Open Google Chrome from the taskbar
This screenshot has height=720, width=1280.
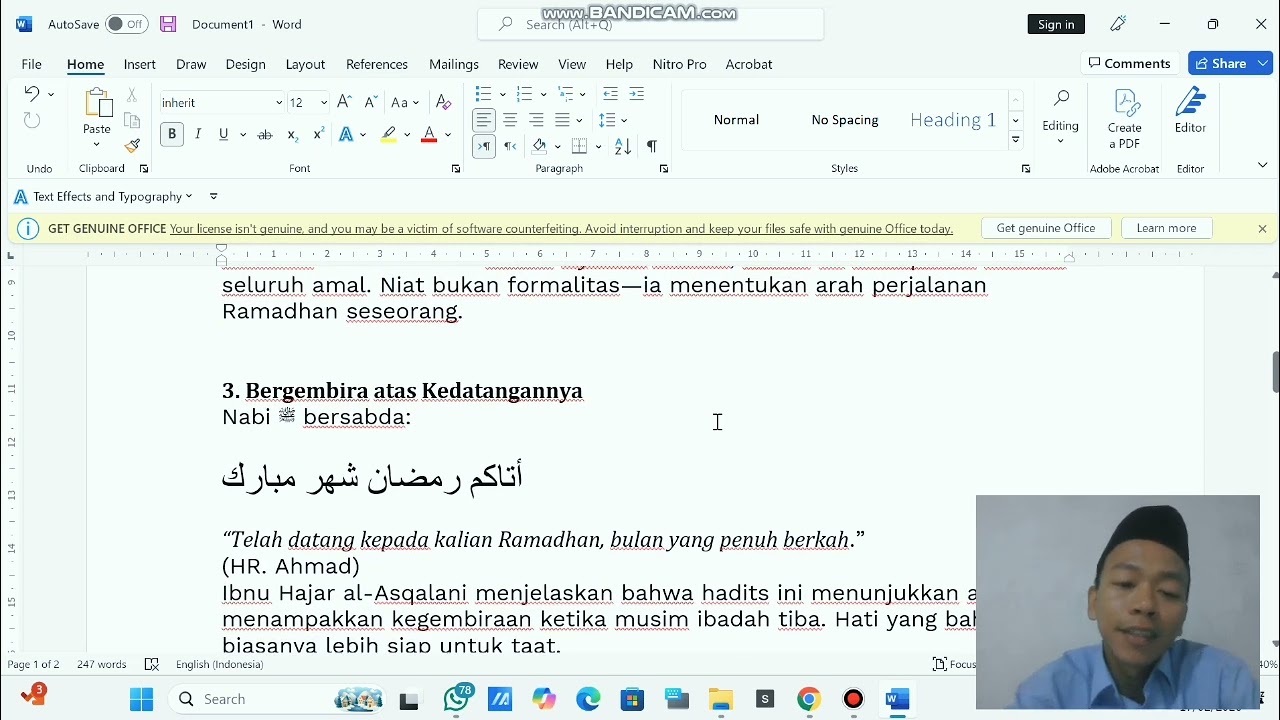pos(809,699)
